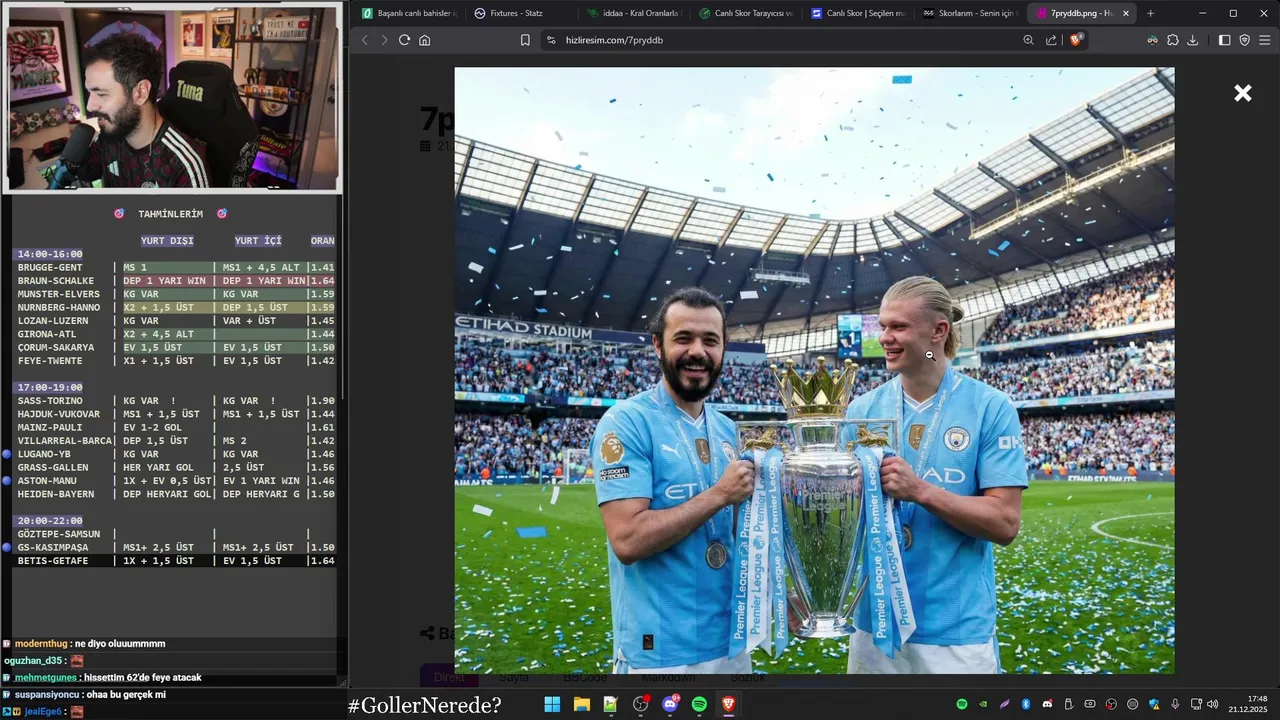The image size is (1280, 720).
Task: Click the trophy photo in lightbox
Action: coord(814,371)
